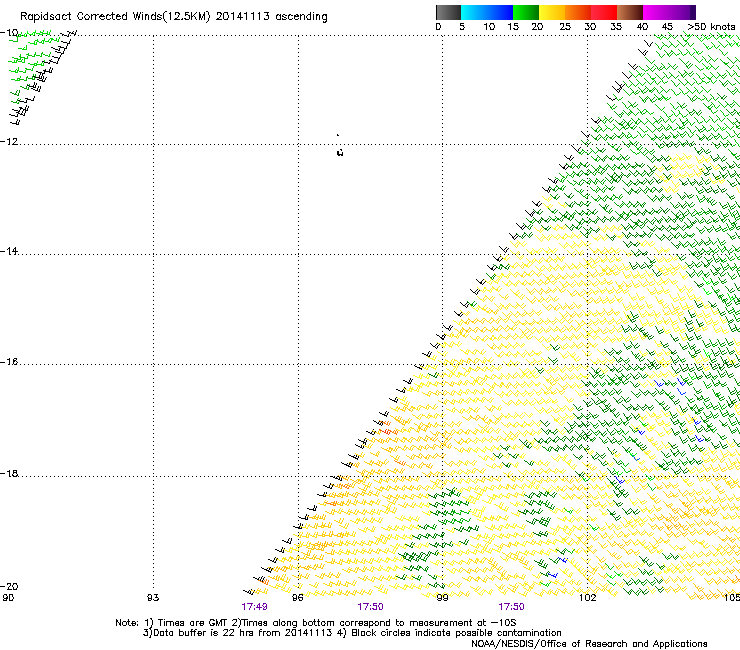Click the '-16' latitude axis label

[x=9, y=362]
